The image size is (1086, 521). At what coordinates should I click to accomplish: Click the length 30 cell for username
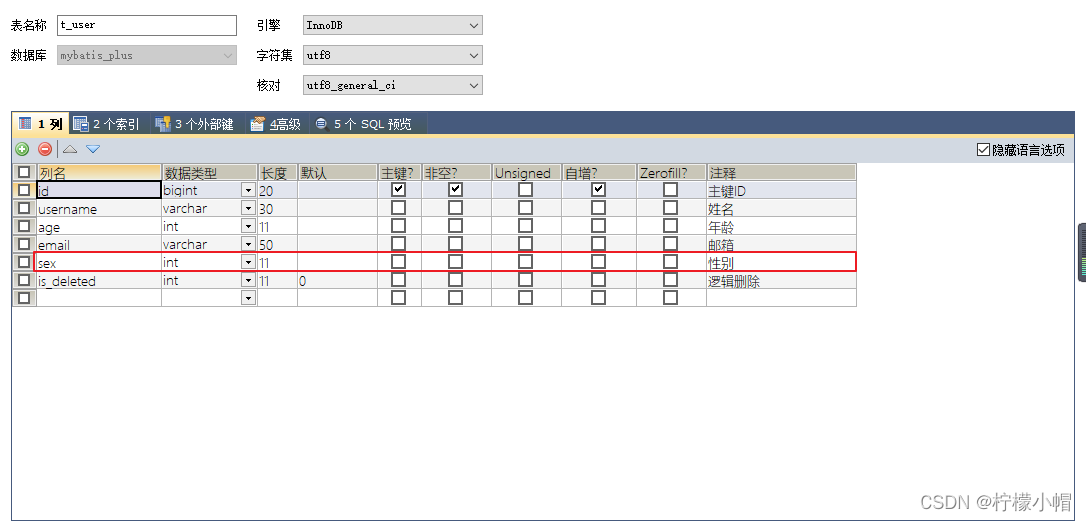point(278,208)
